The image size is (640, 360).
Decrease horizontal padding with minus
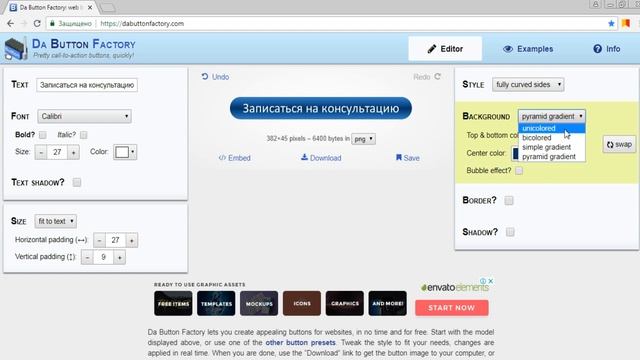click(99, 240)
